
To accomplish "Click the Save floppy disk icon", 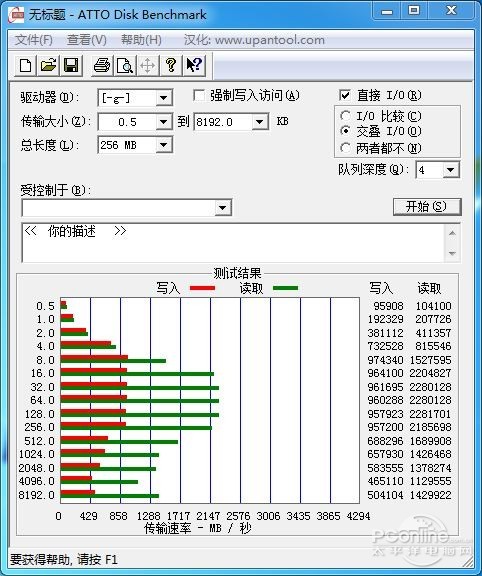I will pyautogui.click(x=71, y=66).
